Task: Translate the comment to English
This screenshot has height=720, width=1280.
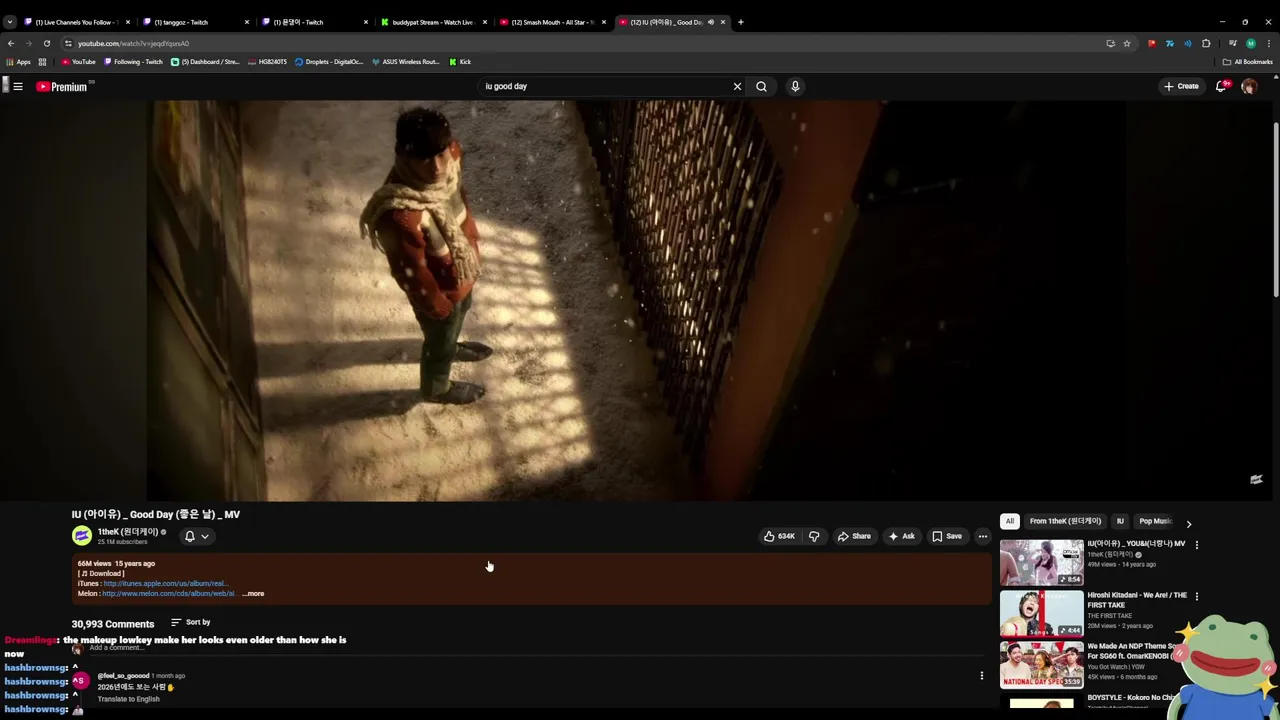Action: (x=128, y=699)
